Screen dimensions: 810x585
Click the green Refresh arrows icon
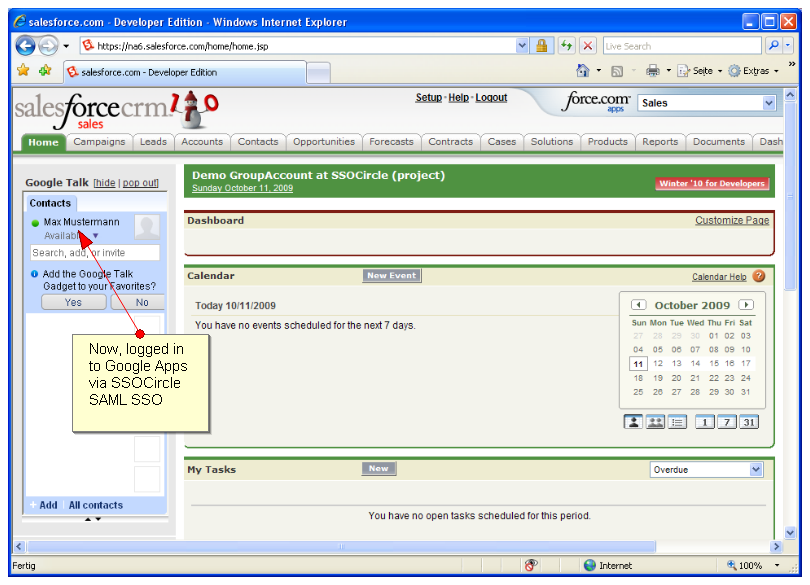(567, 46)
